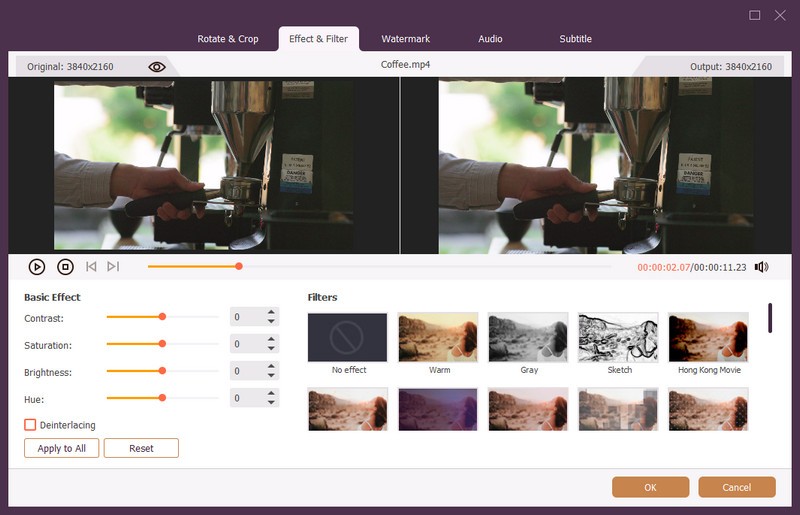
Task: Select the purple-tinted filter thumbnail
Action: pos(438,409)
